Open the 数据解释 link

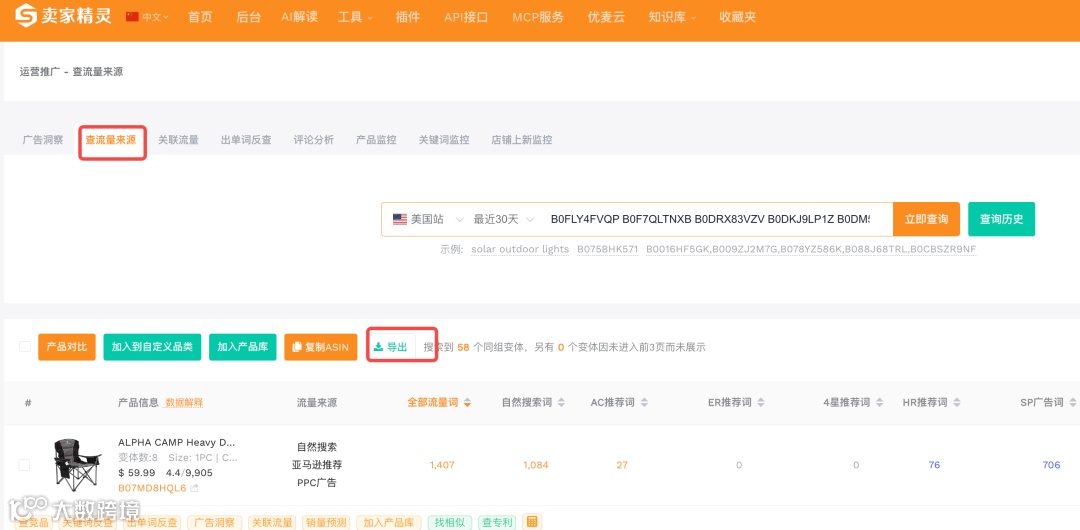point(184,402)
